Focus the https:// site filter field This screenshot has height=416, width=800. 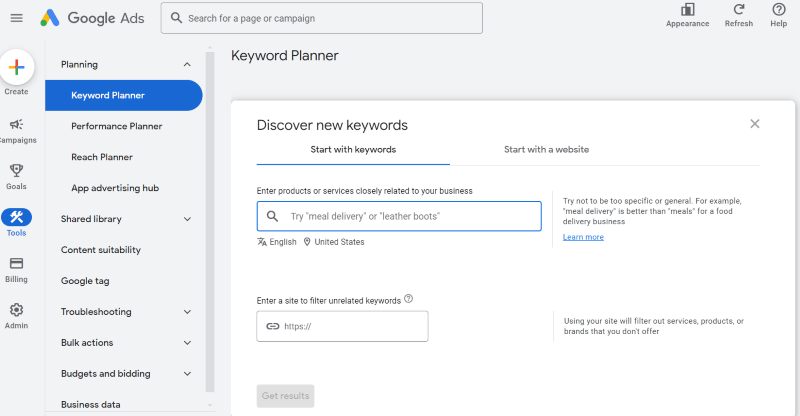[342, 326]
